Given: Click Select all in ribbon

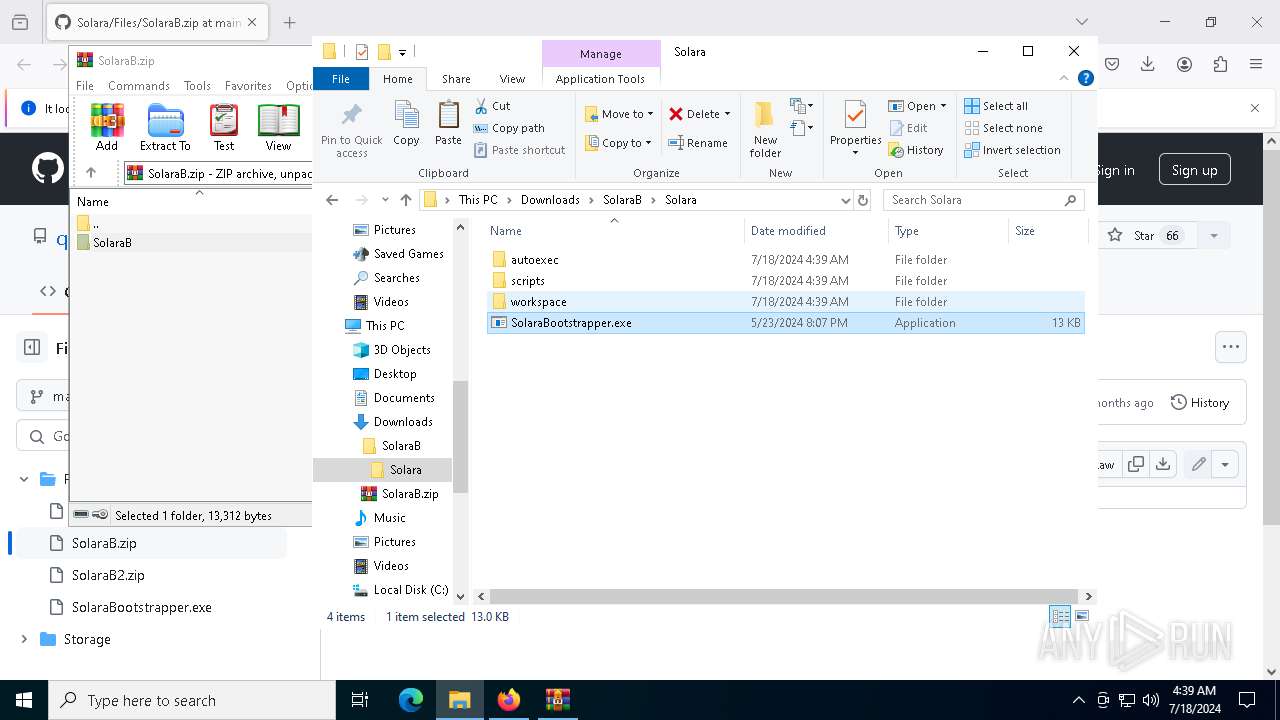Looking at the screenshot, I should tap(996, 106).
